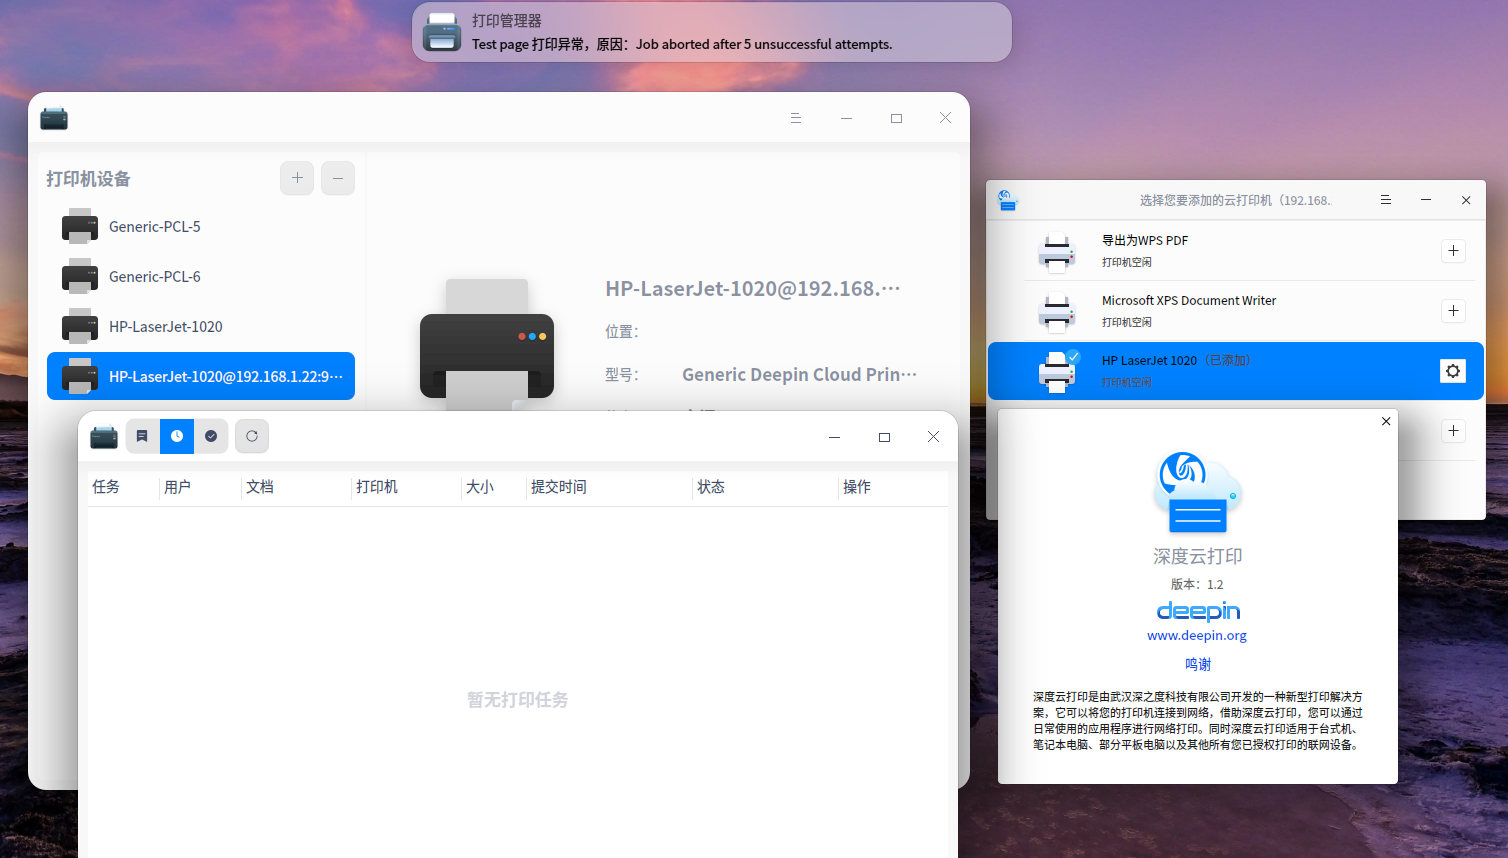Click the 深度云打印 cloud printer logo

pos(1198,493)
